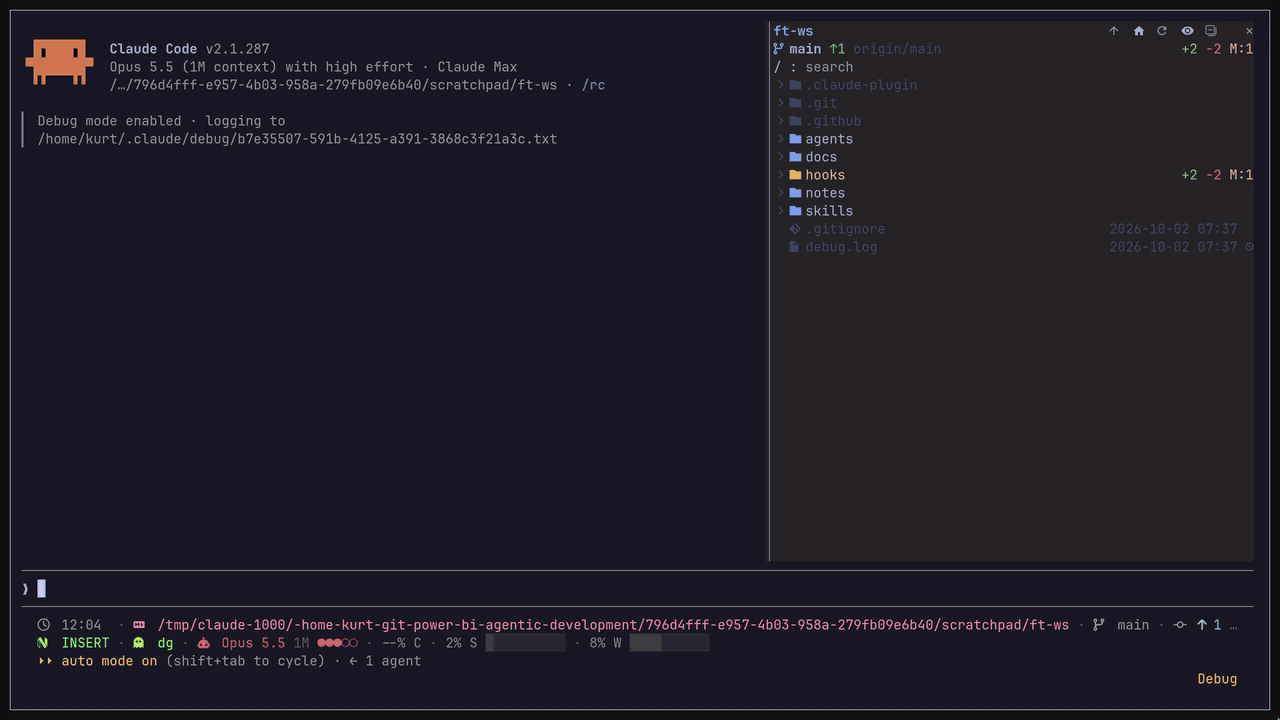Go to home directory via house icon
This screenshot has width=1280, height=720.
[x=1138, y=31]
